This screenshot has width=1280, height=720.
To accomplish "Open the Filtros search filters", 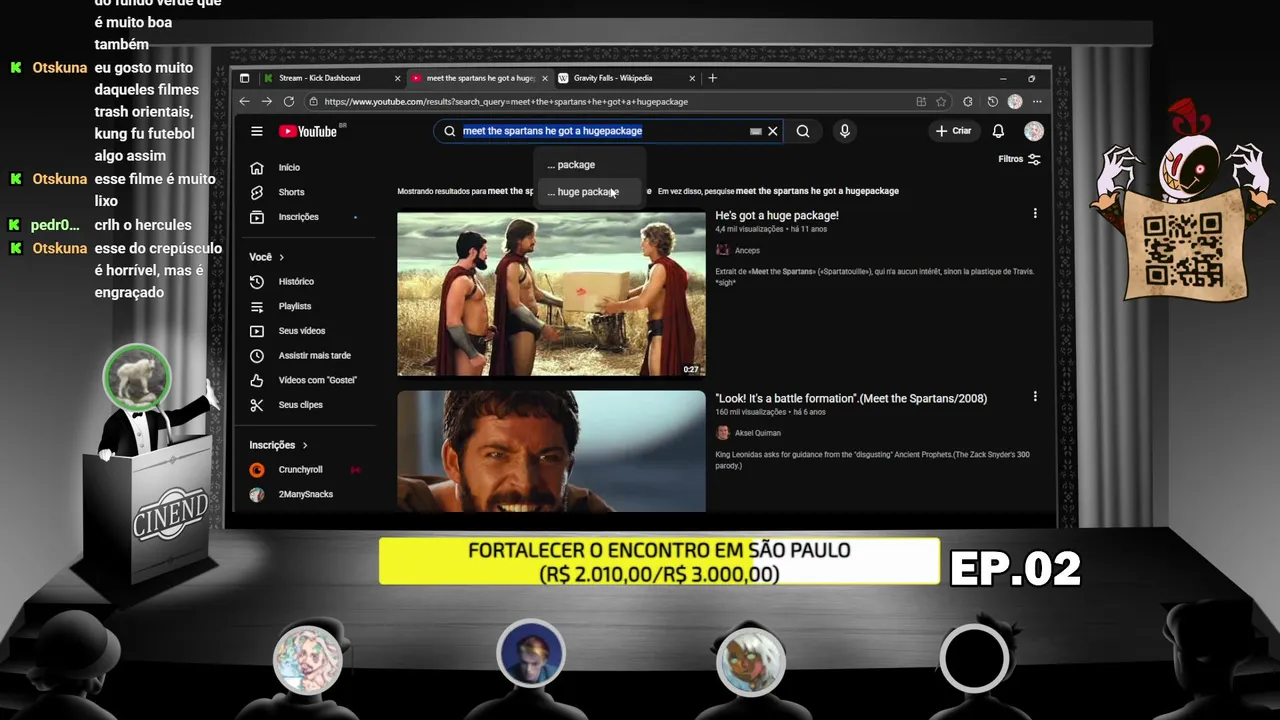I will click(x=1020, y=159).
